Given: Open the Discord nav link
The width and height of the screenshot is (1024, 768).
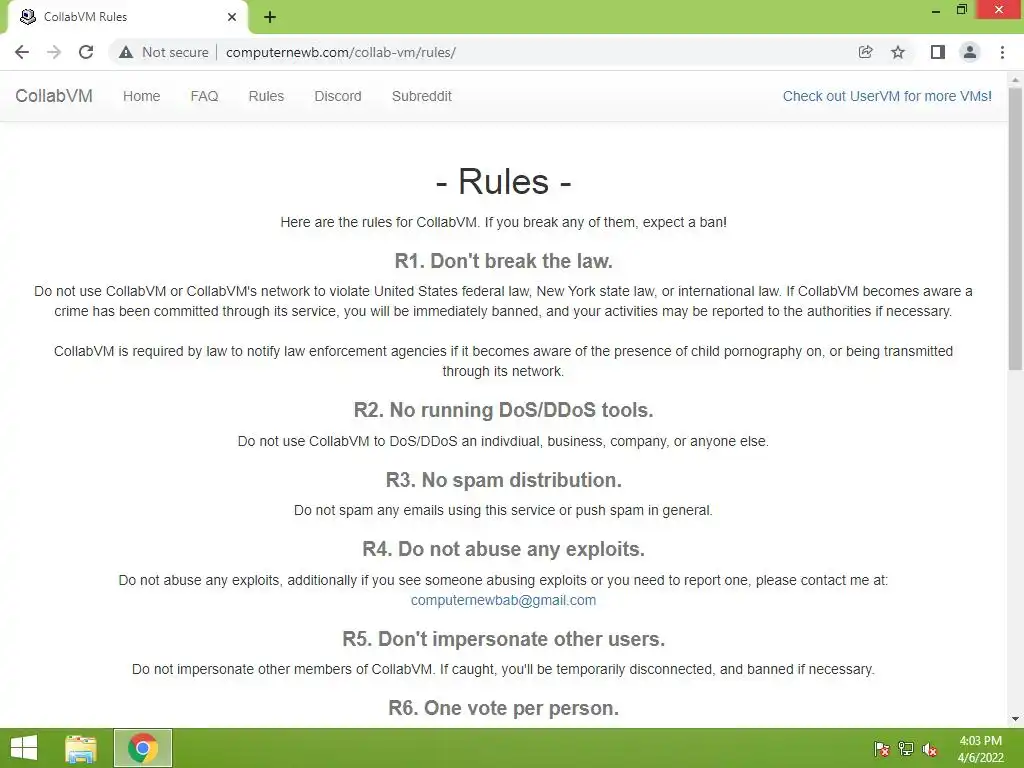Looking at the screenshot, I should pyautogui.click(x=338, y=96).
